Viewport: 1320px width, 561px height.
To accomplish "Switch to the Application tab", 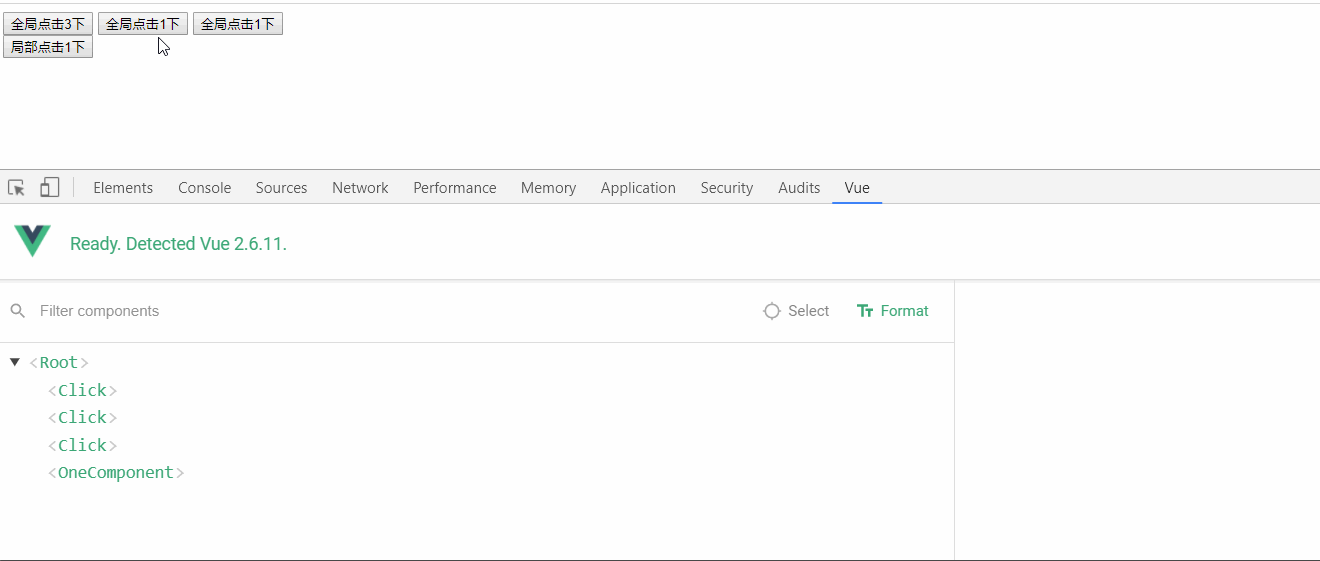I will pos(638,188).
